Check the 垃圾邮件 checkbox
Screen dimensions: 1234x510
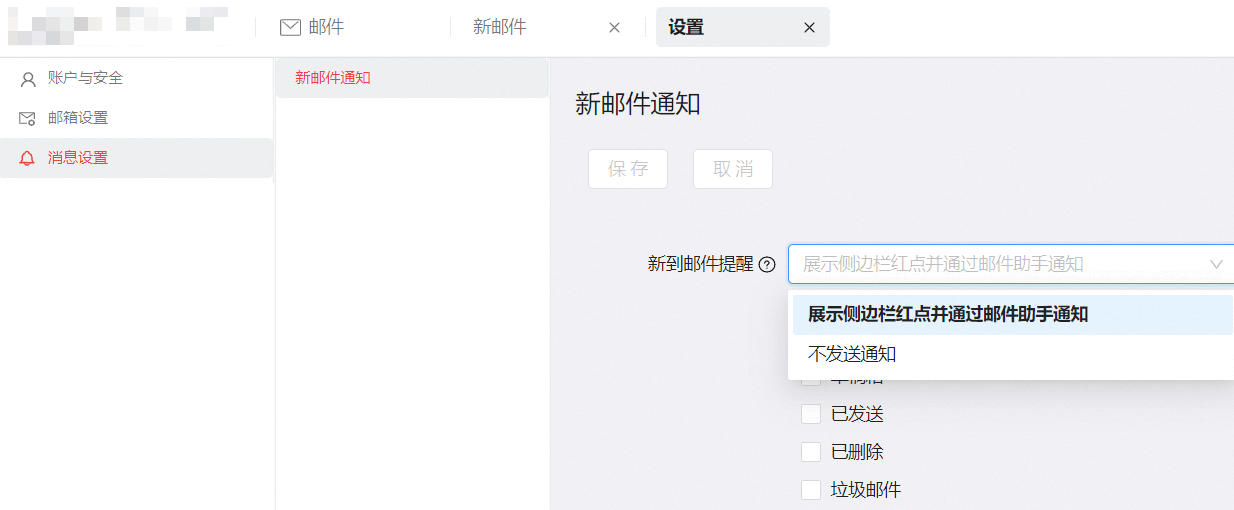[811, 490]
